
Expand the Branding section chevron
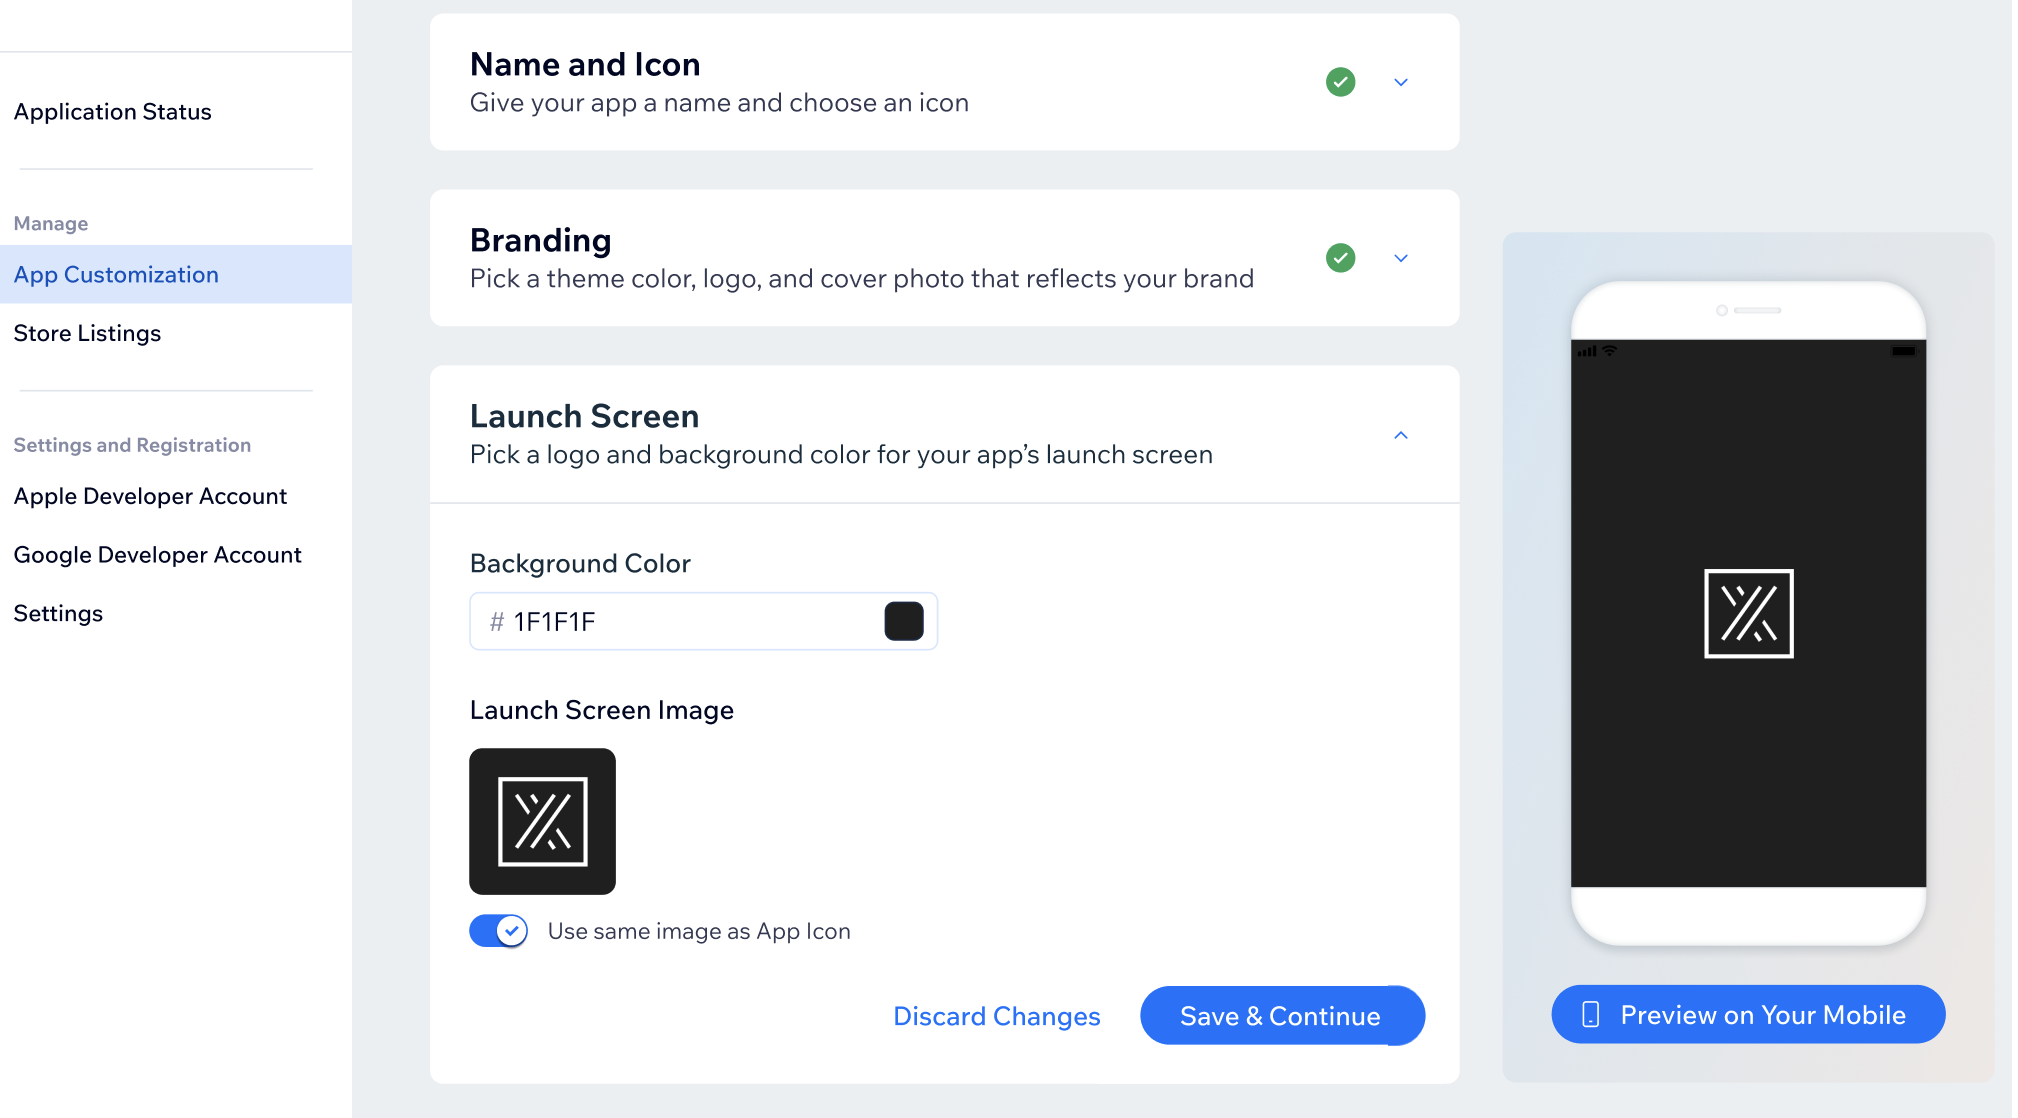(x=1401, y=257)
